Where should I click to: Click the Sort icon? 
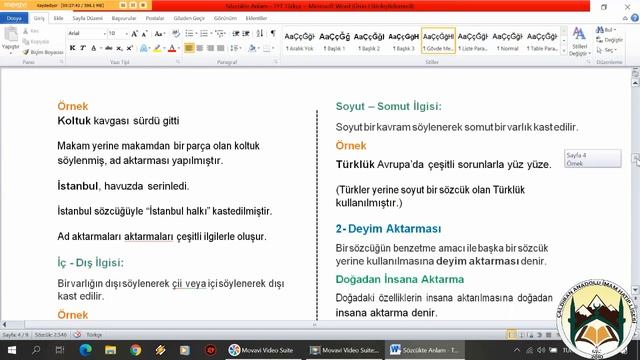[260, 33]
